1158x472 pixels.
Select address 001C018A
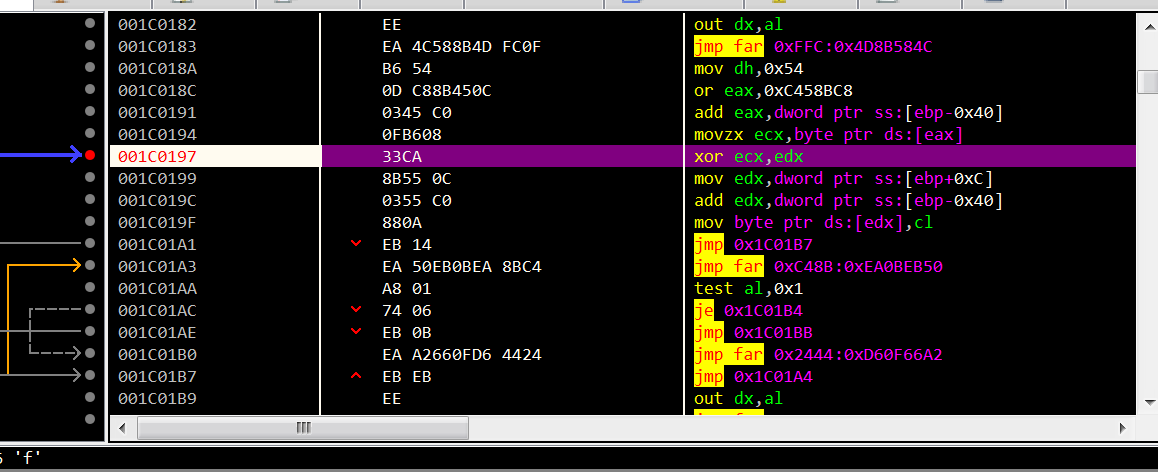click(x=157, y=69)
